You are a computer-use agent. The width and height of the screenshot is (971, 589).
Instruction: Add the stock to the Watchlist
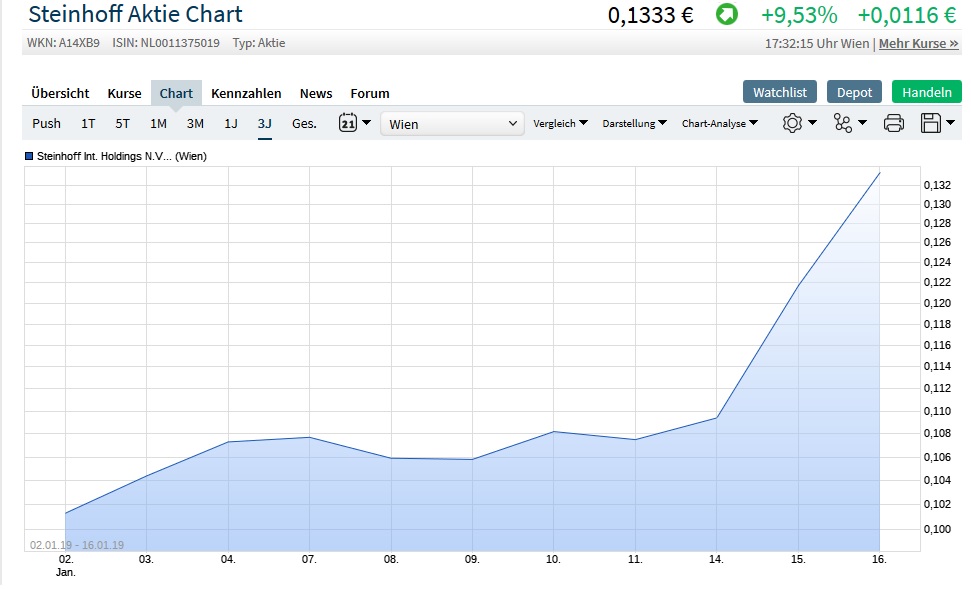pyautogui.click(x=779, y=90)
